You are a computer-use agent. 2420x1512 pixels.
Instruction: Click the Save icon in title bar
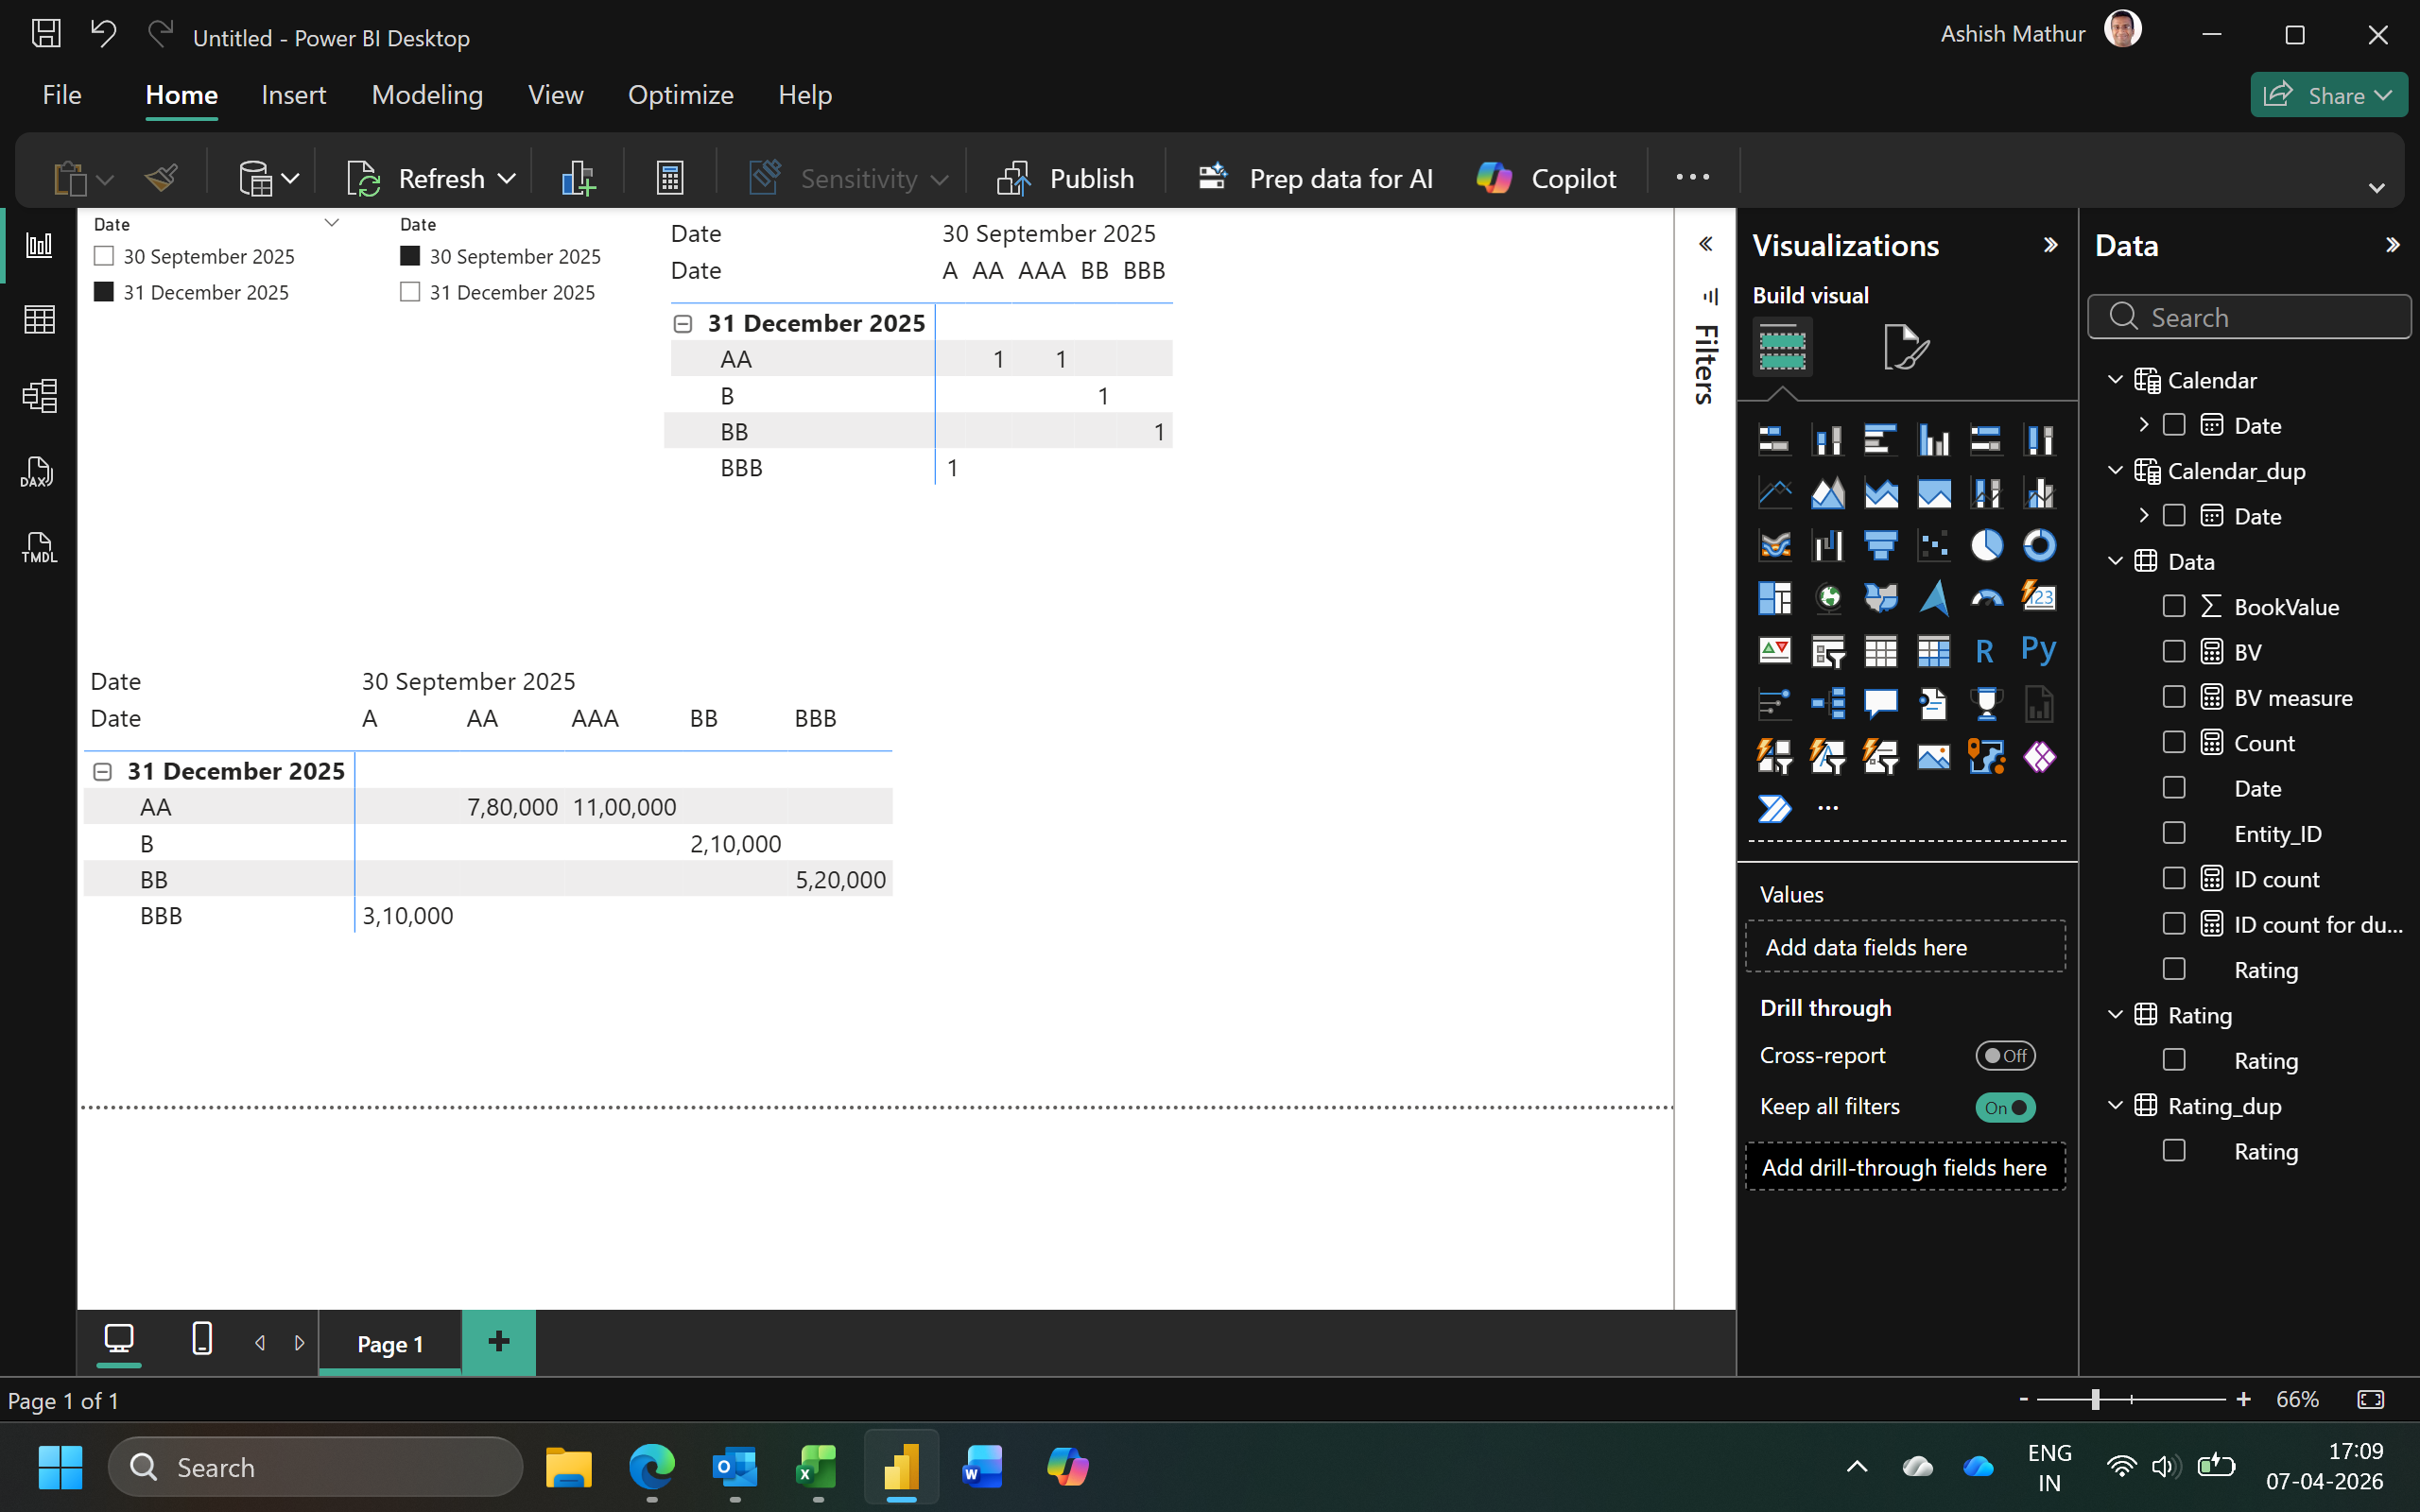[x=46, y=35]
